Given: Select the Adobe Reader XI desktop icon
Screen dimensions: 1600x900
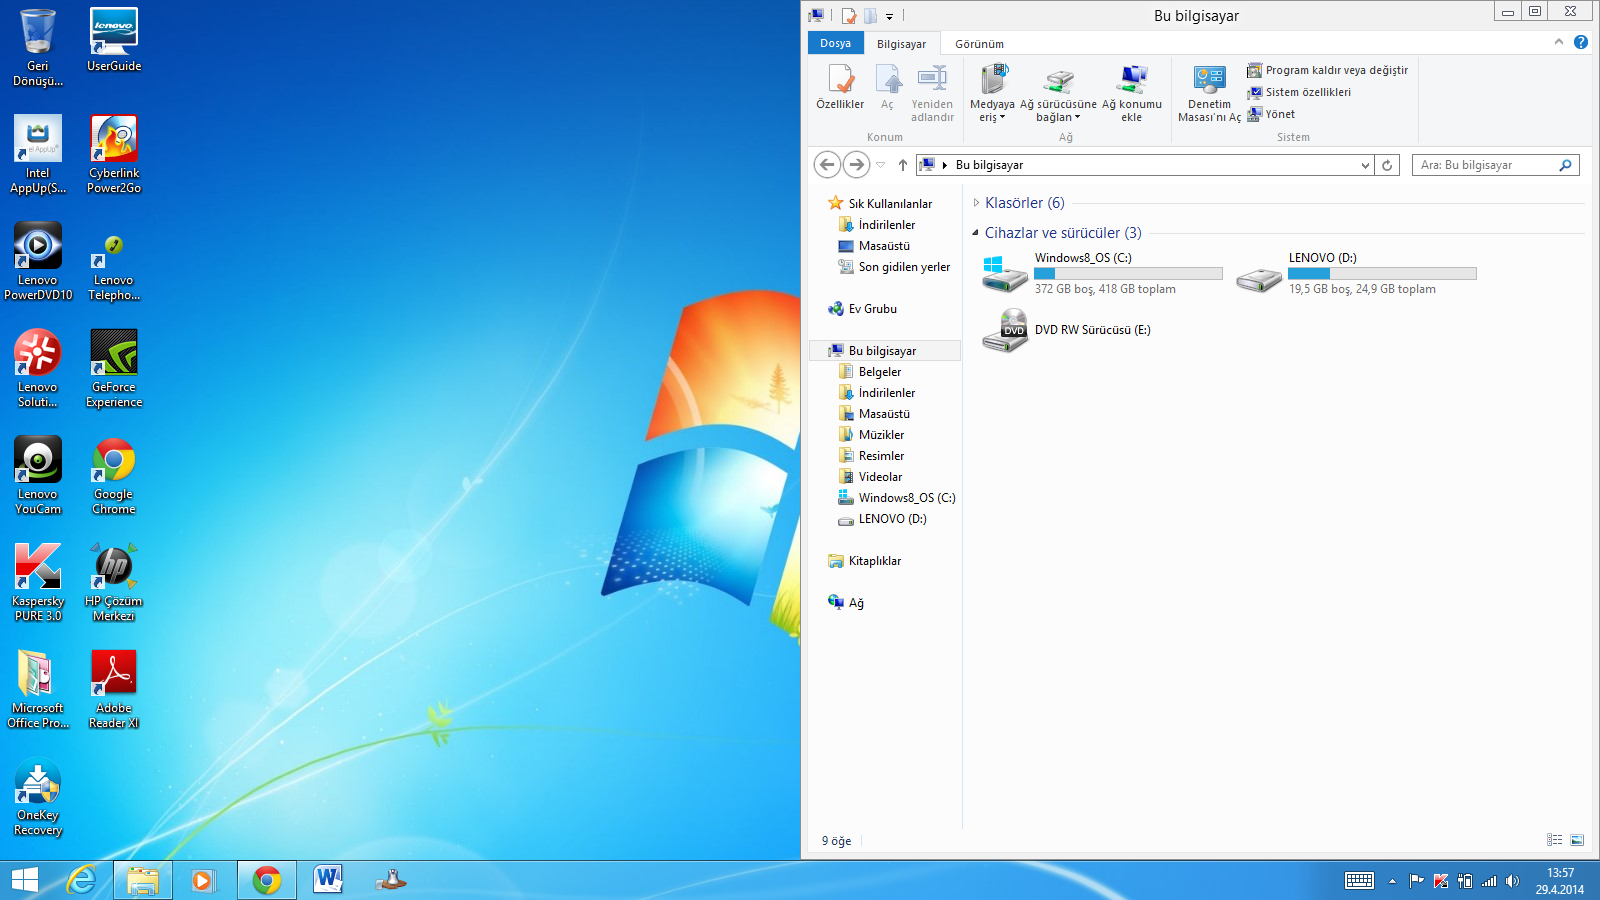Looking at the screenshot, I should (114, 689).
